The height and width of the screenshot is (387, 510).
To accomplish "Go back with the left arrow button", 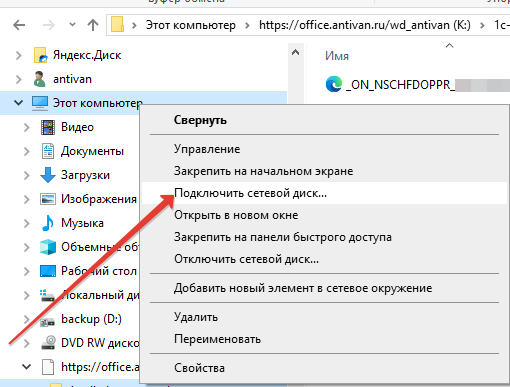I will [x=19, y=25].
